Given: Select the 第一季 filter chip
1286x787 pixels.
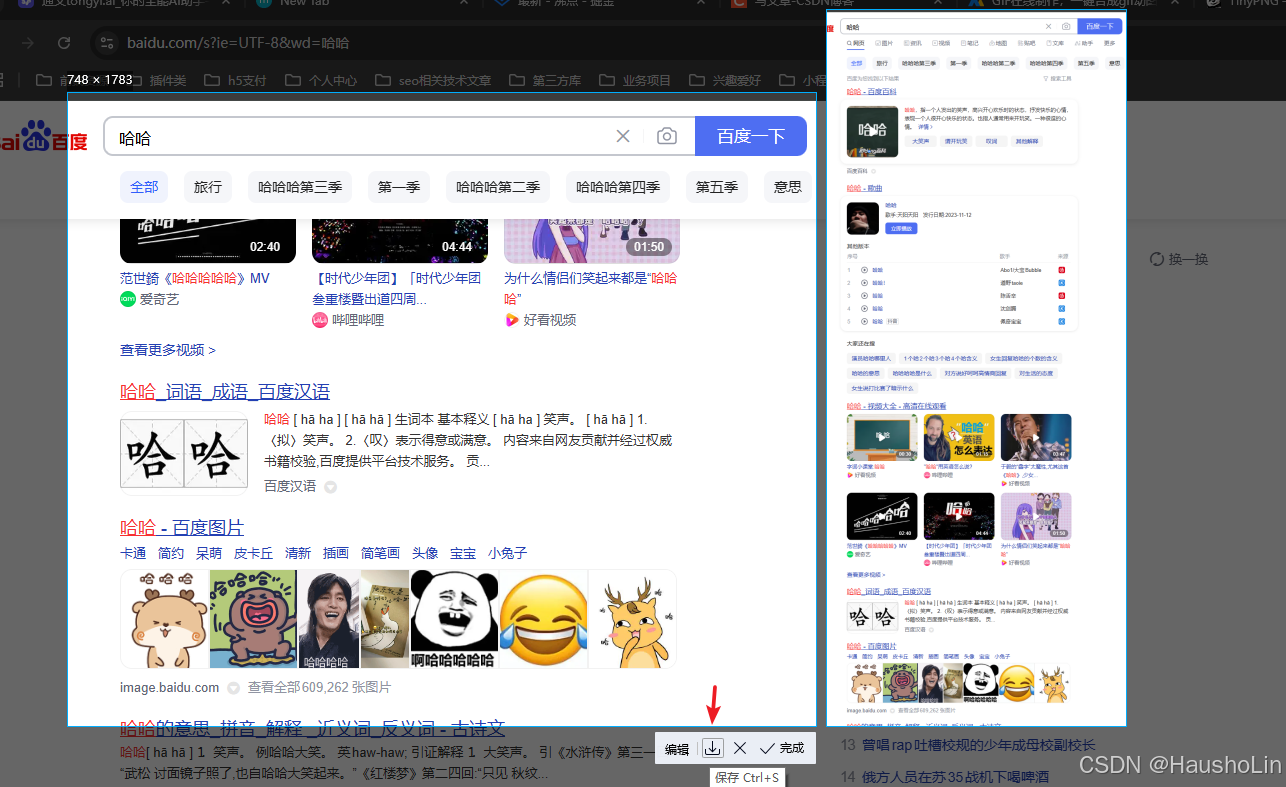Looking at the screenshot, I should point(399,187).
